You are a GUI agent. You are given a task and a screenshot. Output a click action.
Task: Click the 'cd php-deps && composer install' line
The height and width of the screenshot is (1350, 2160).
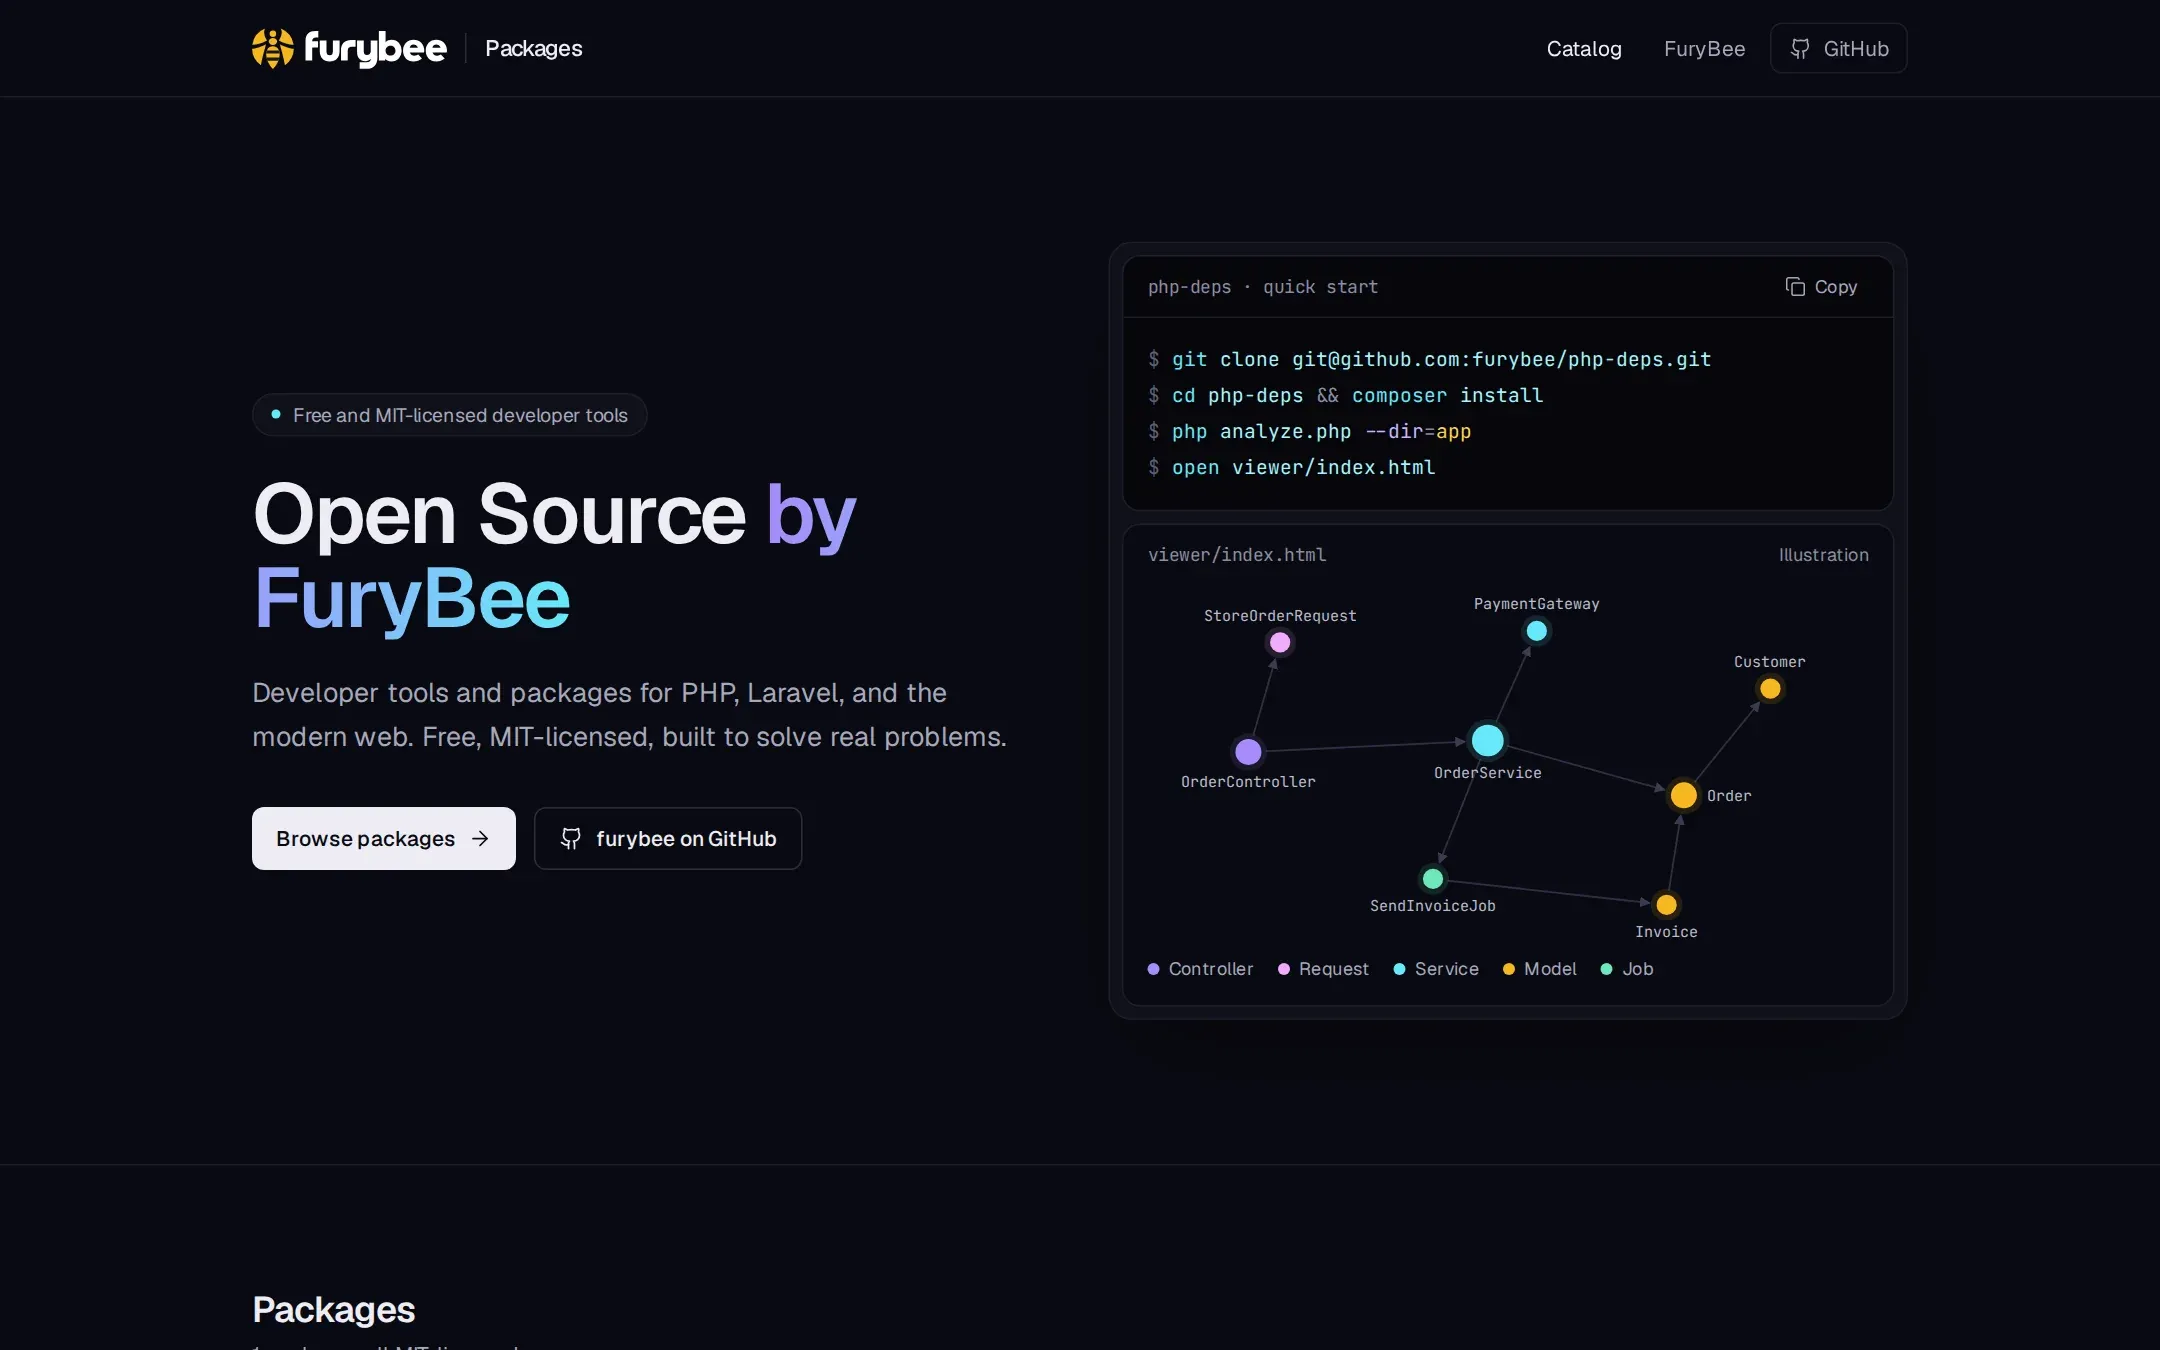click(x=1346, y=395)
